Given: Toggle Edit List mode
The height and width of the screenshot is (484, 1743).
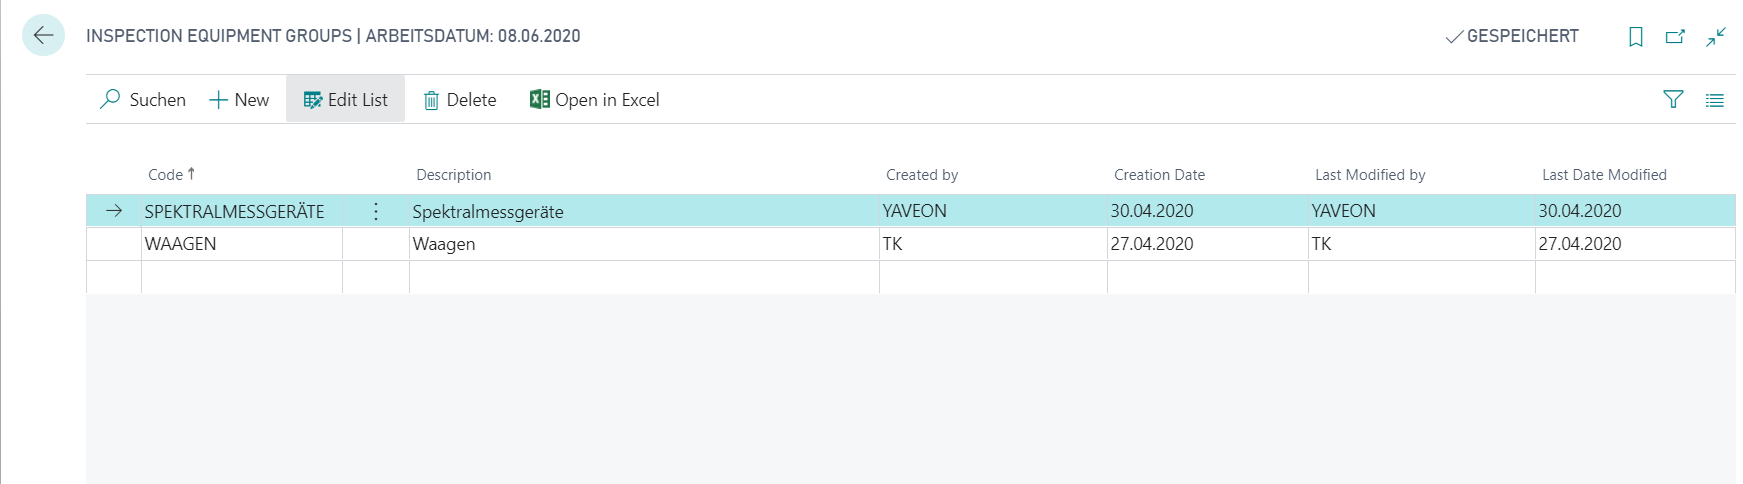Looking at the screenshot, I should tap(346, 100).
